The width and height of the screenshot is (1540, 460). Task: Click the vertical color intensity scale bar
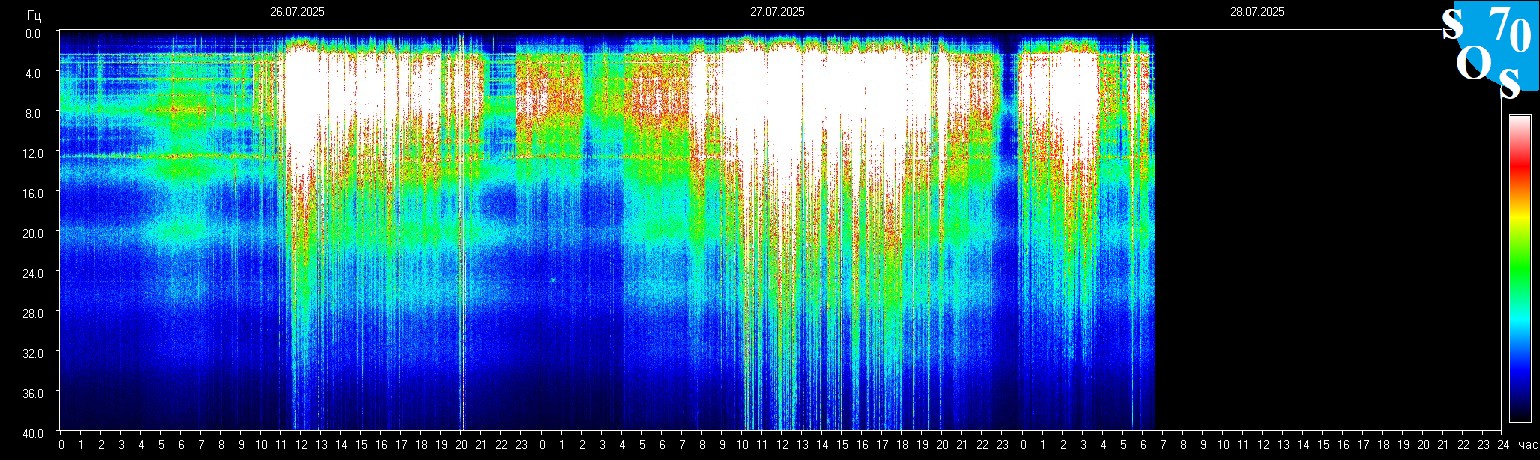pyautogui.click(x=1520, y=268)
